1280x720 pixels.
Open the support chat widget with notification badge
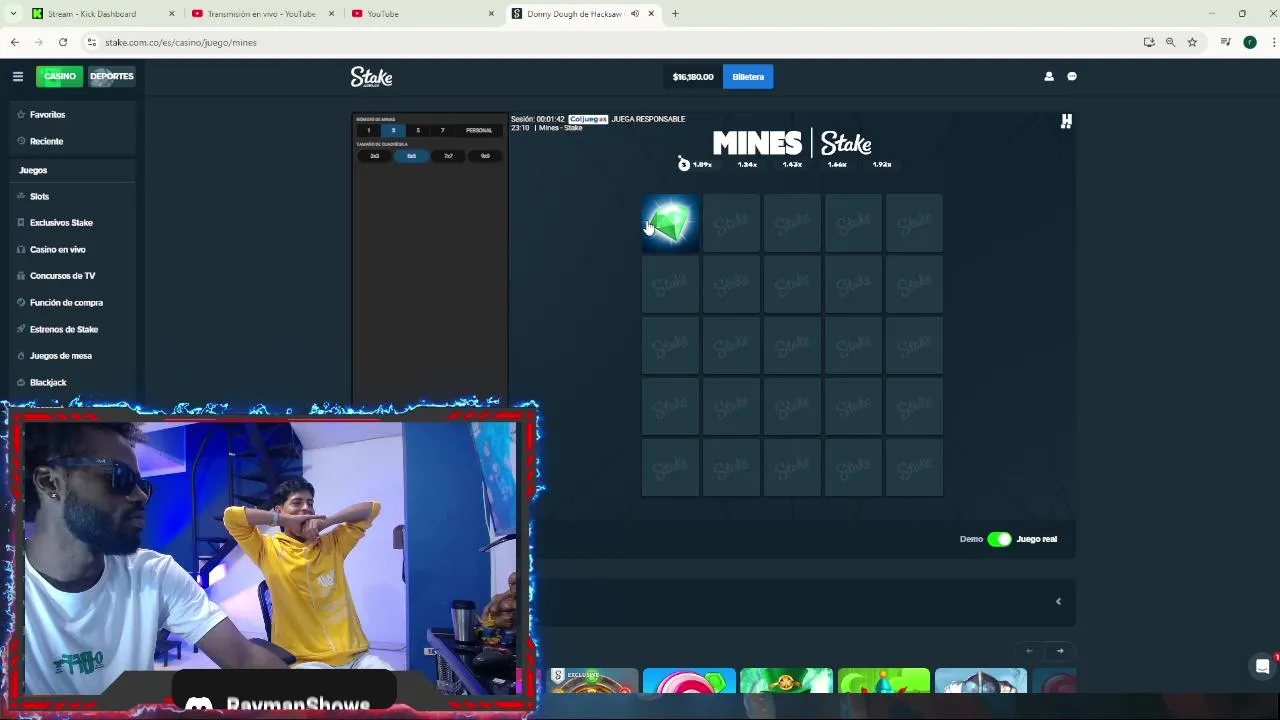click(x=1263, y=666)
